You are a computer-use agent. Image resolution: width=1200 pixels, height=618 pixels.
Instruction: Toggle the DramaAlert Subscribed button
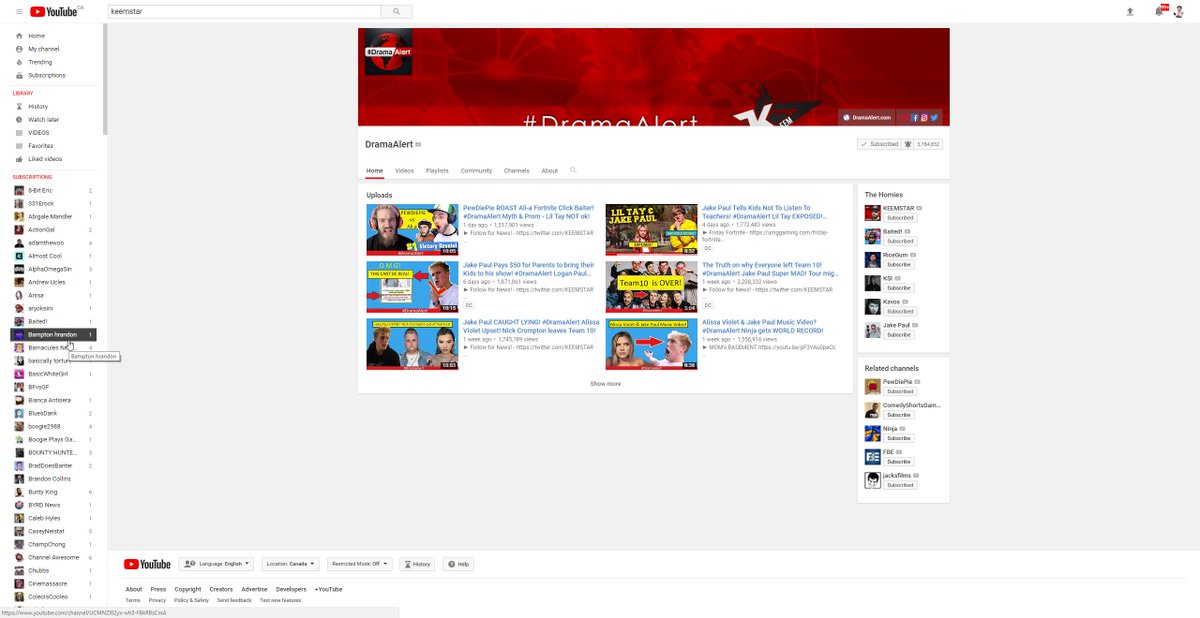click(878, 144)
